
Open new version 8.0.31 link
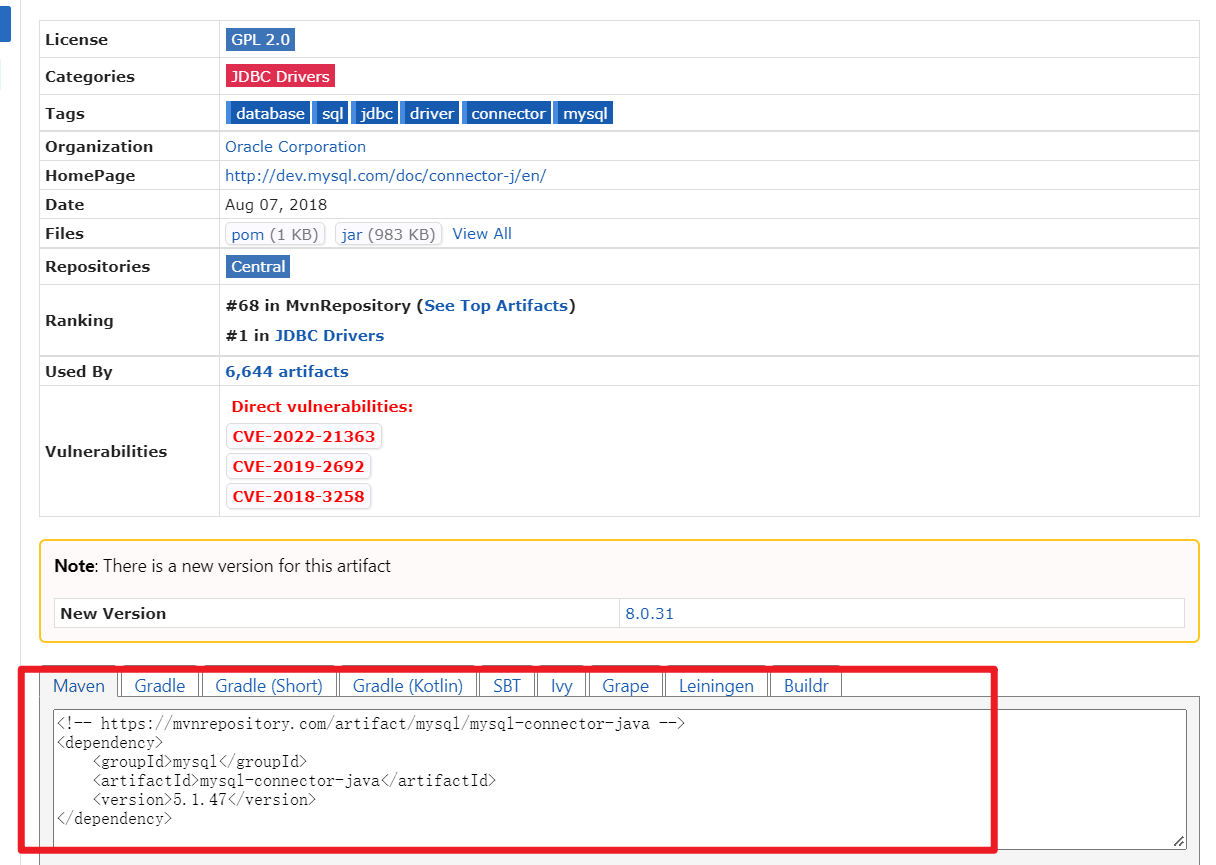[x=649, y=613]
